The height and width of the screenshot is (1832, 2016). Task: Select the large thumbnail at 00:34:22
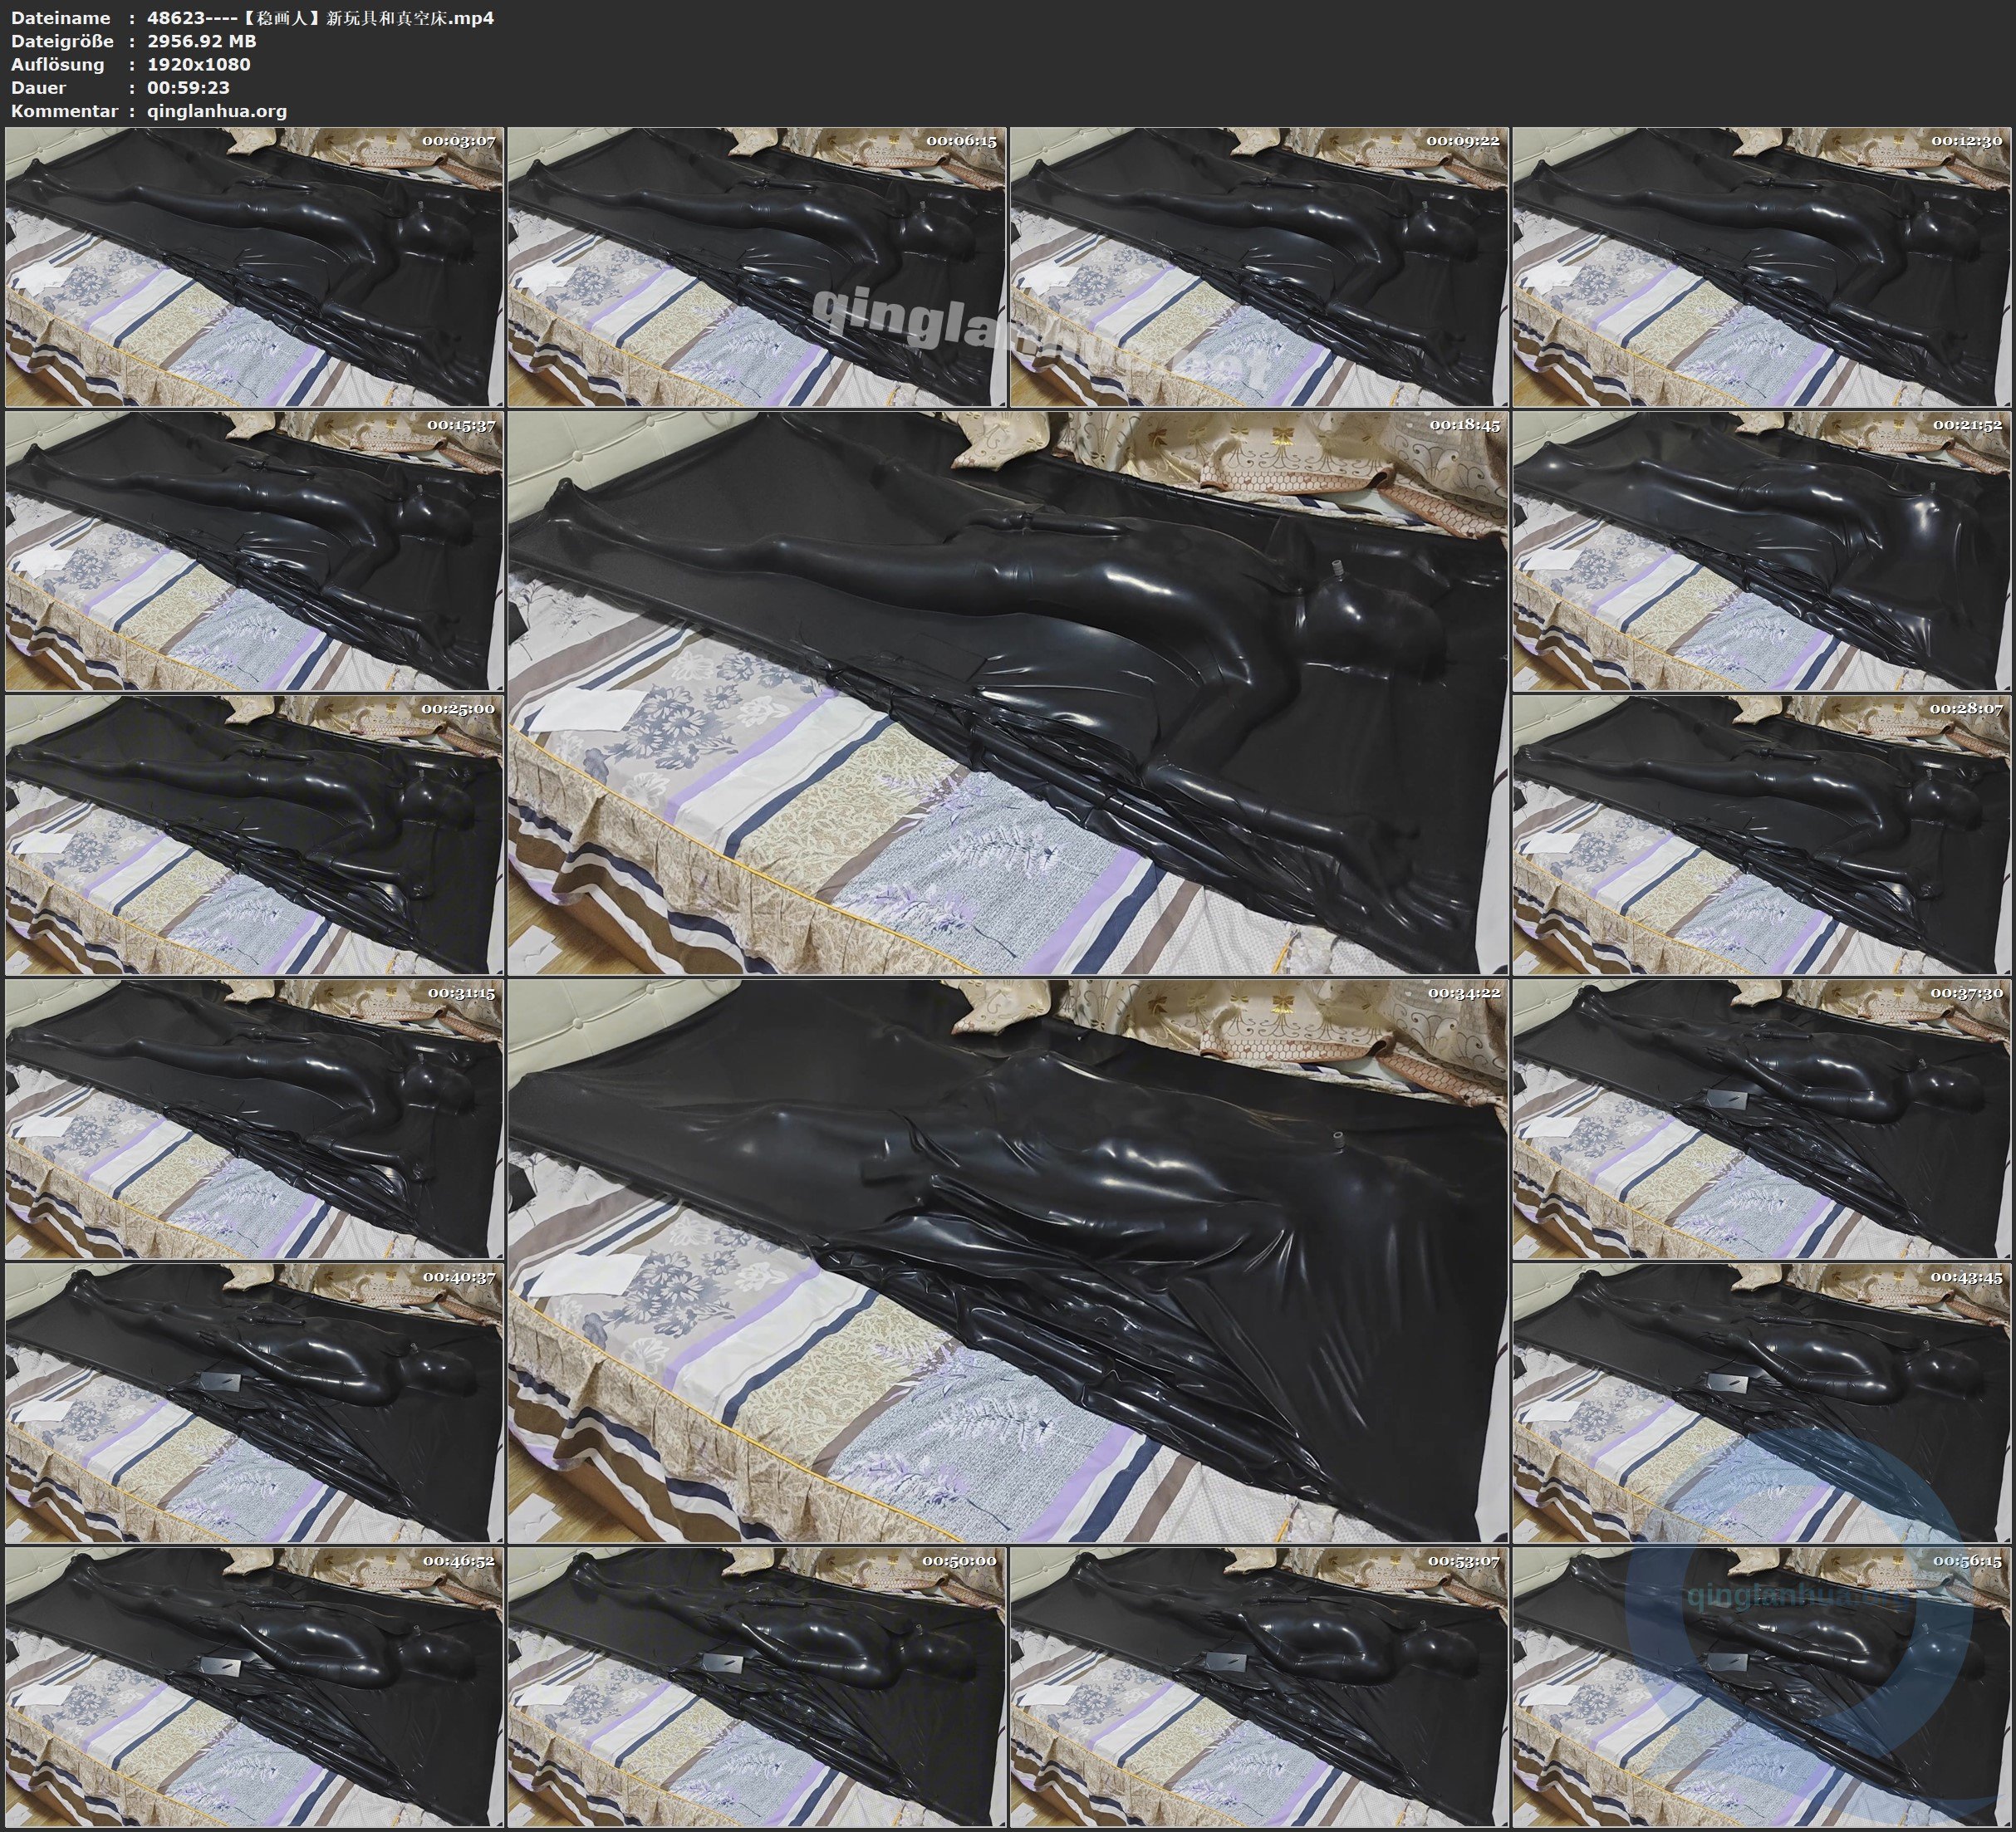1008,1260
